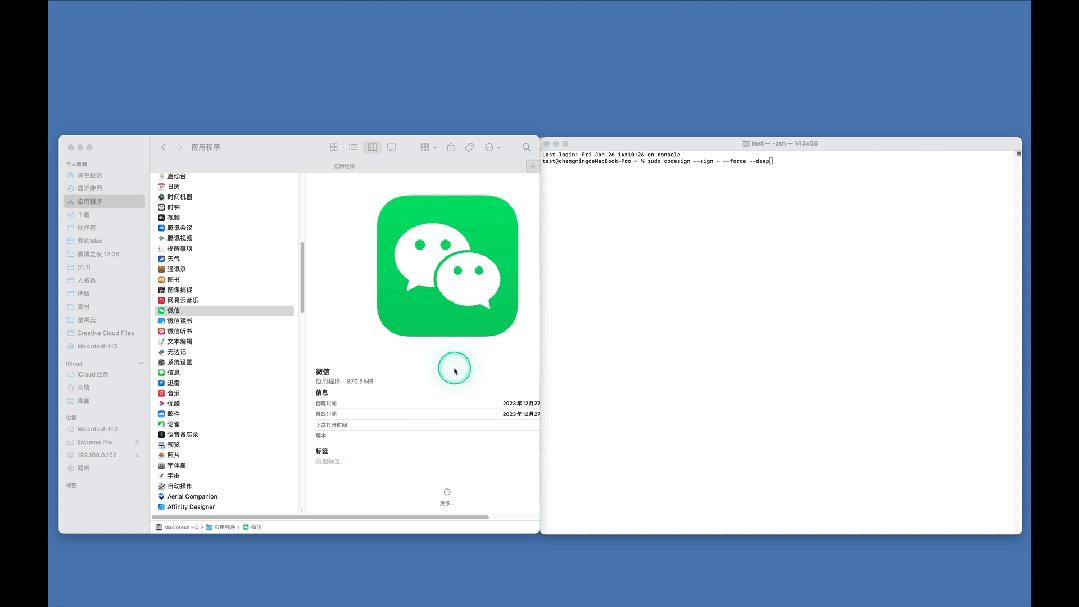The width and height of the screenshot is (1079, 607).
Task: Open iCloud云盘 in the sidebar
Action: pos(92,374)
